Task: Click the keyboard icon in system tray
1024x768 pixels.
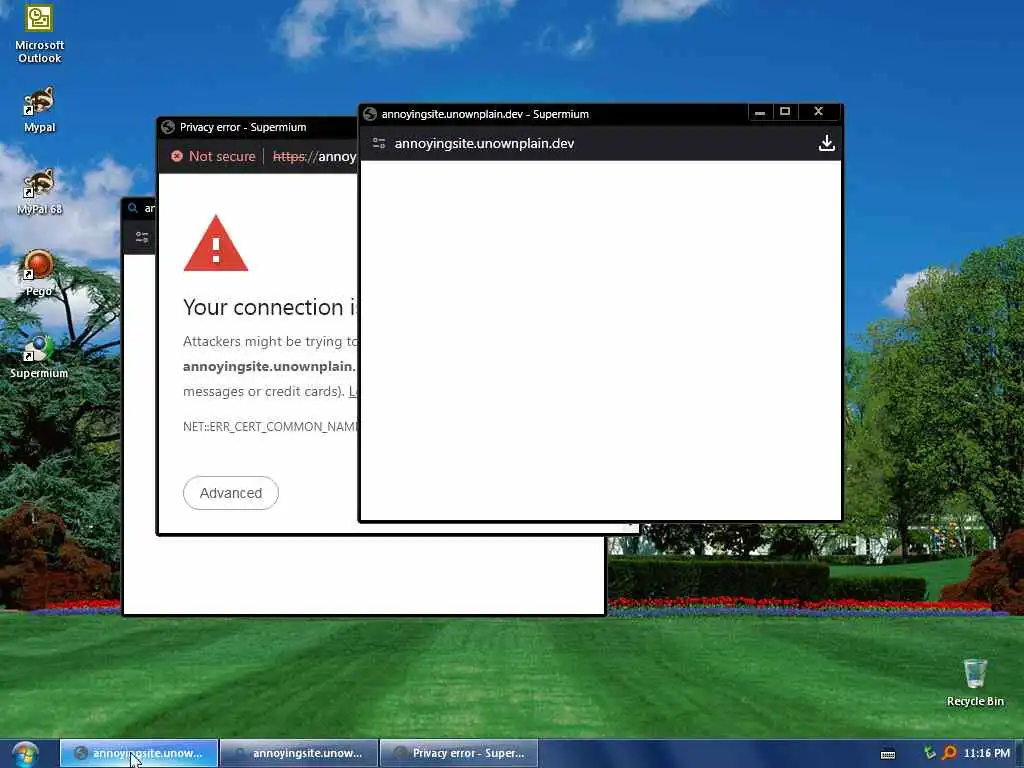Action: [x=888, y=754]
